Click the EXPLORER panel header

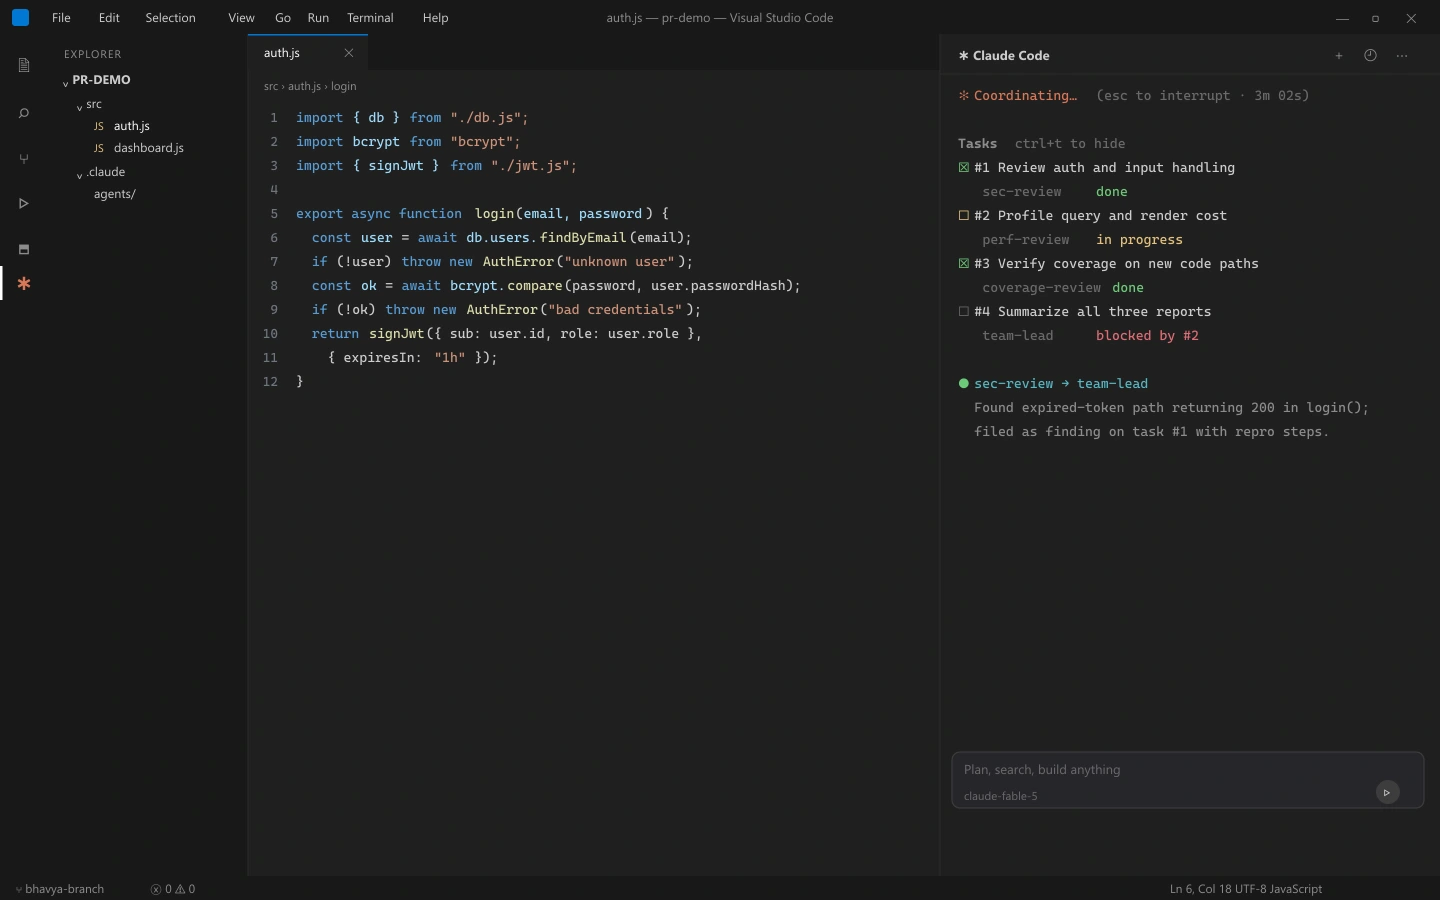93,54
